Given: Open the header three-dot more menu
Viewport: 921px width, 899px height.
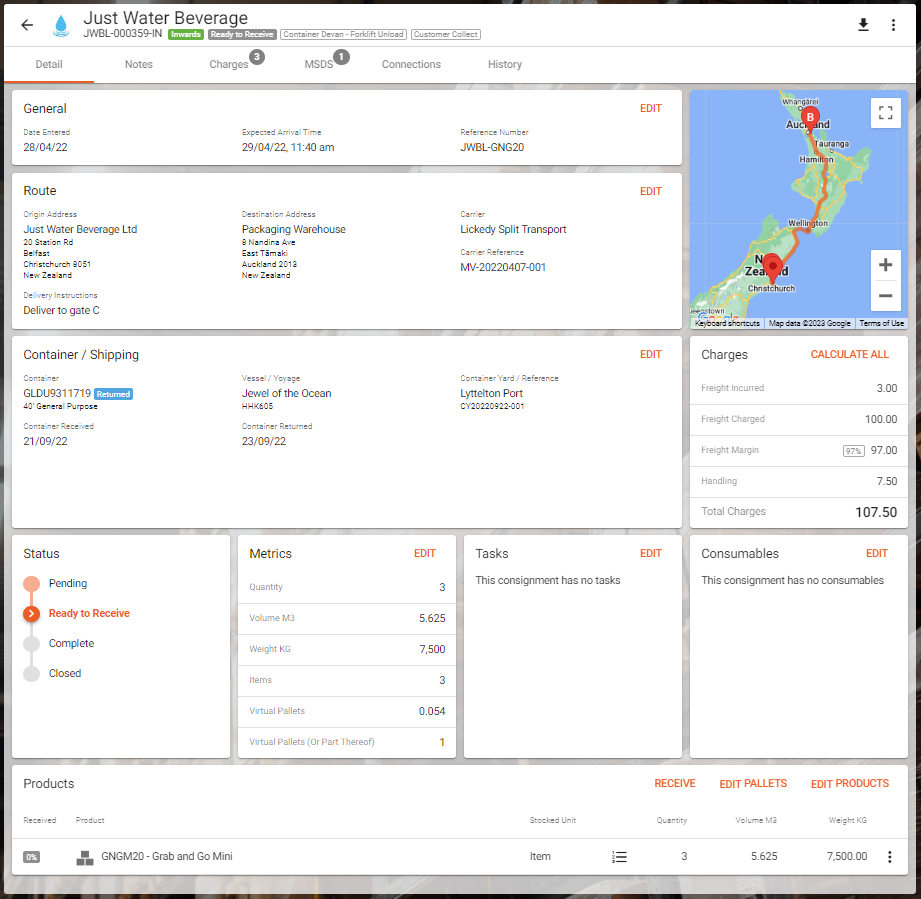Looking at the screenshot, I should (x=893, y=25).
